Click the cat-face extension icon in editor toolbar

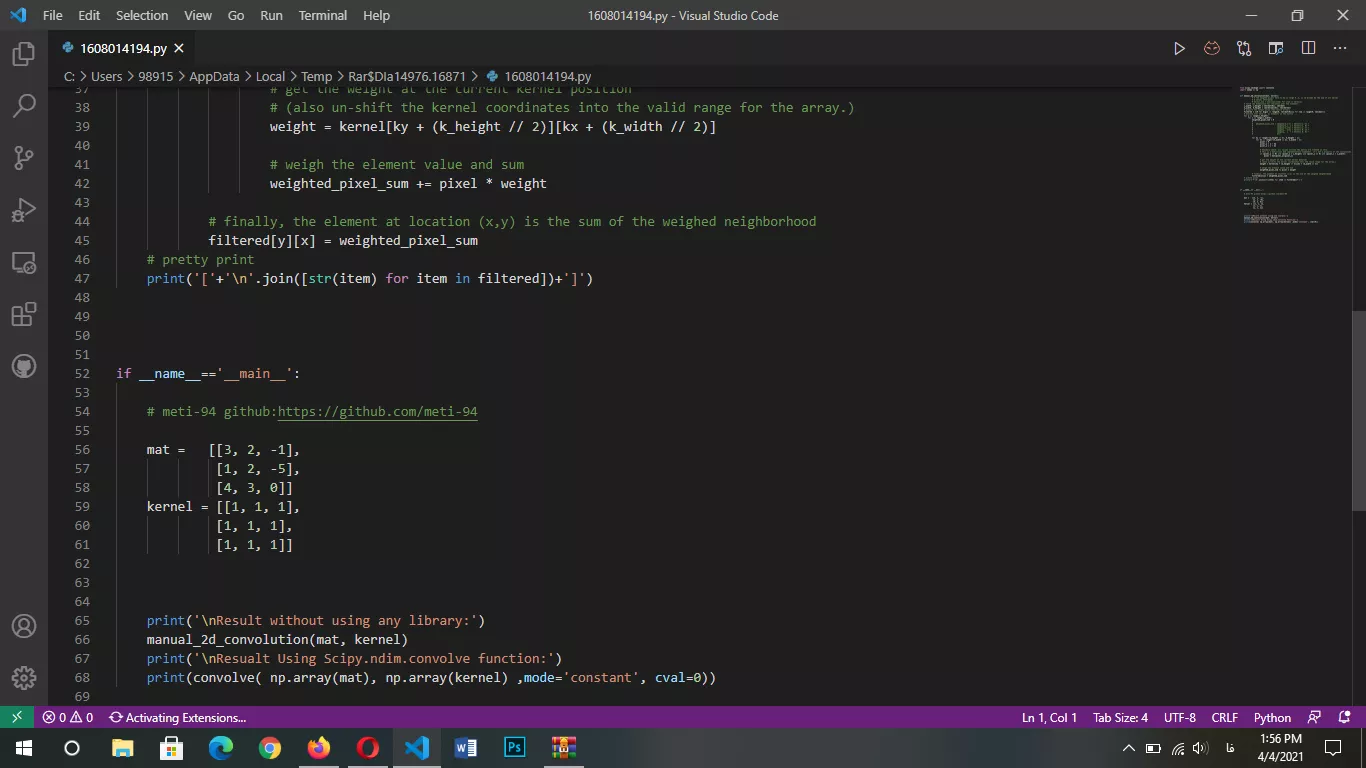[1212, 48]
